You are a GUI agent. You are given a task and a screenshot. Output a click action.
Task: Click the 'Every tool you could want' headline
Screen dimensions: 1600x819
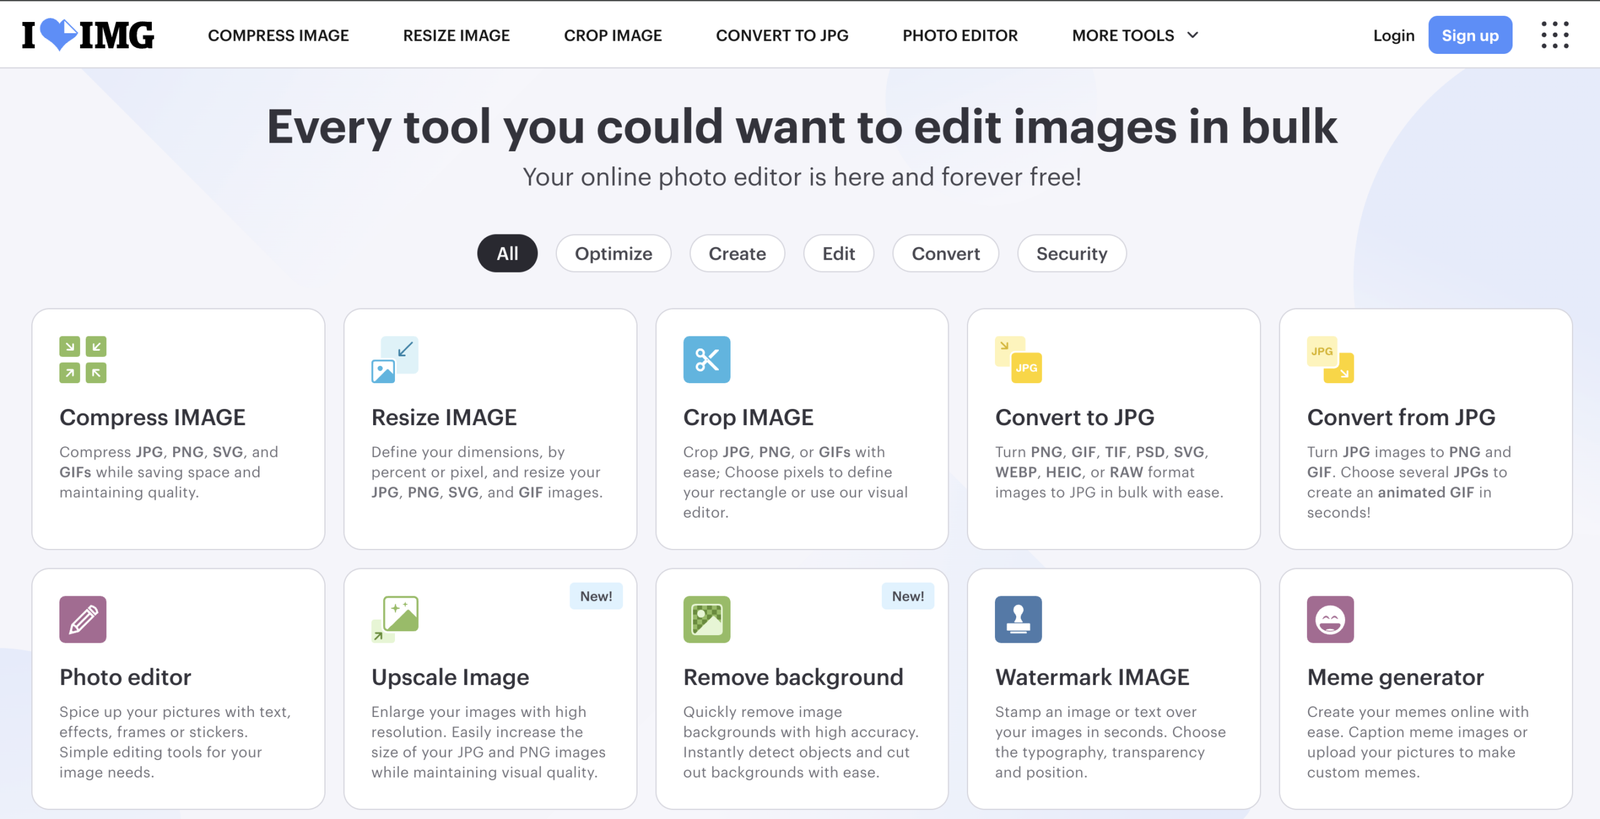(x=802, y=127)
